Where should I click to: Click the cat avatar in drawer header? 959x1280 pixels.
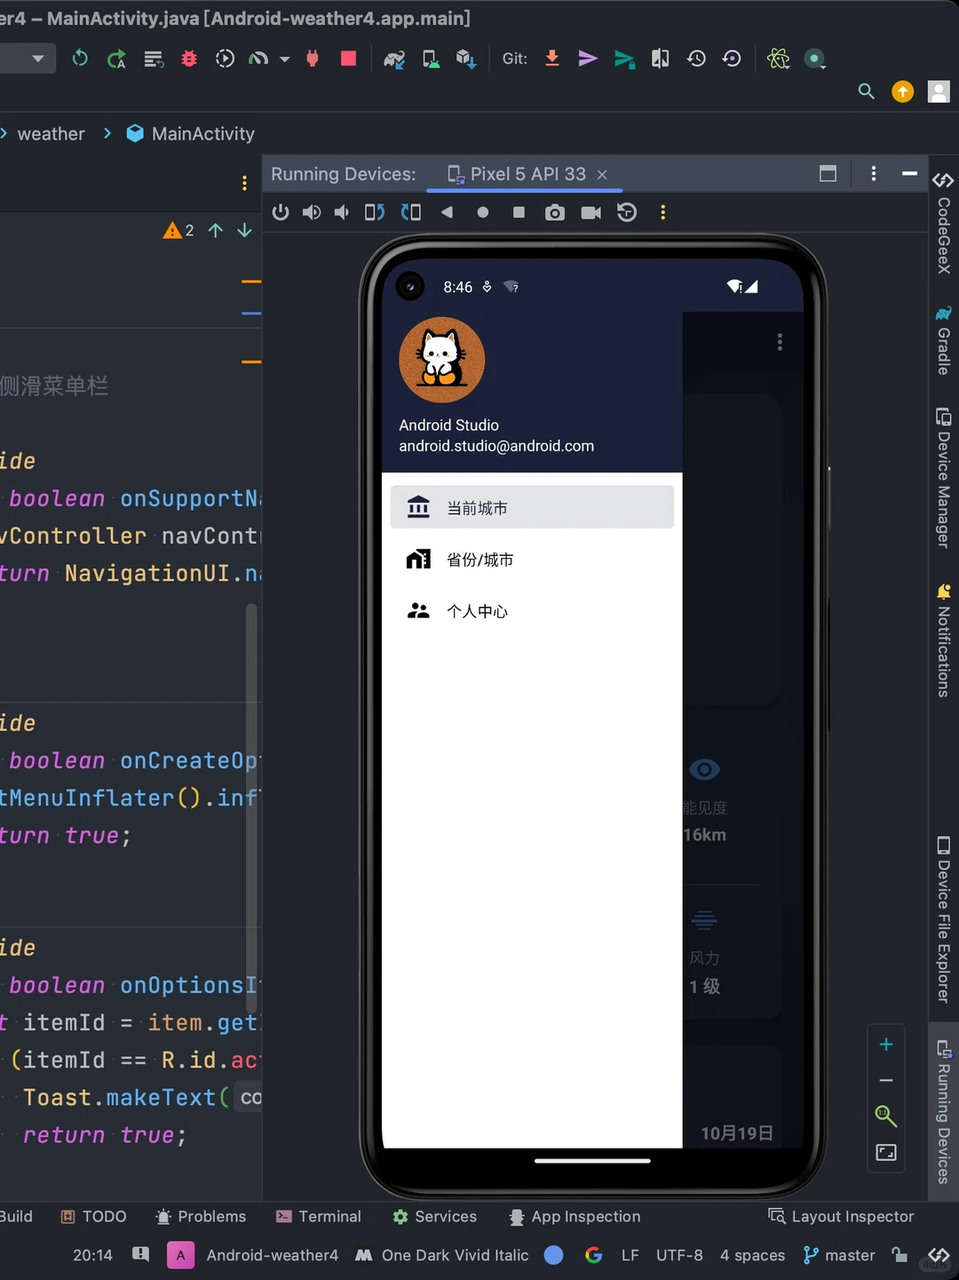pyautogui.click(x=442, y=360)
